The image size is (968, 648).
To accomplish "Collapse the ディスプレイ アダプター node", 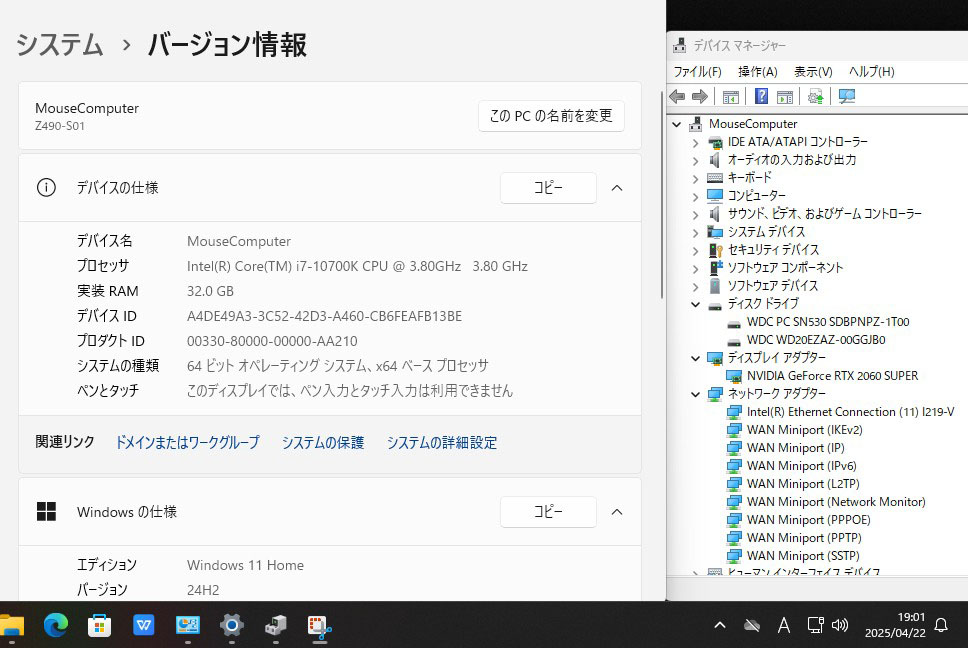I will pos(696,358).
